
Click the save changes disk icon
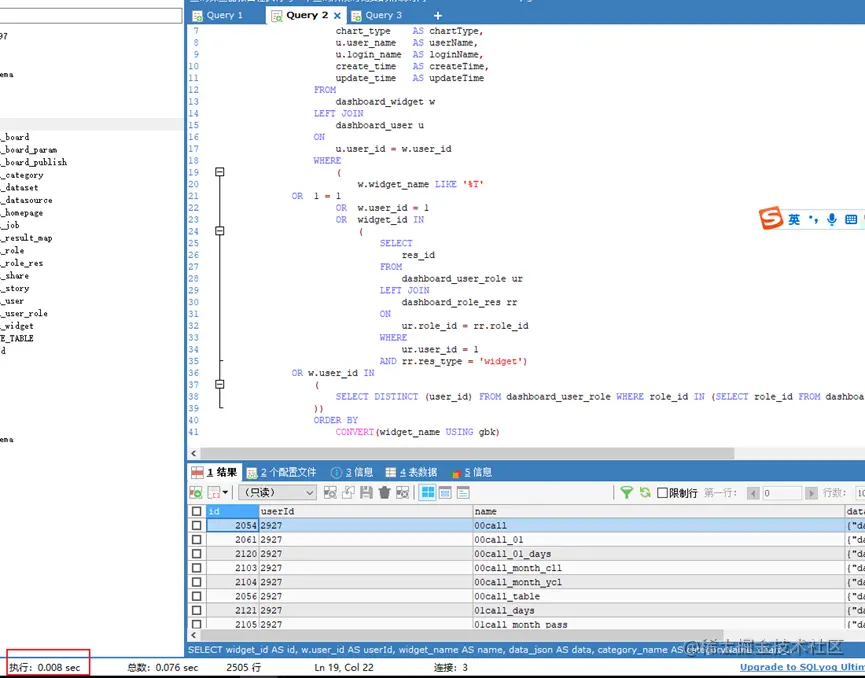tap(366, 492)
